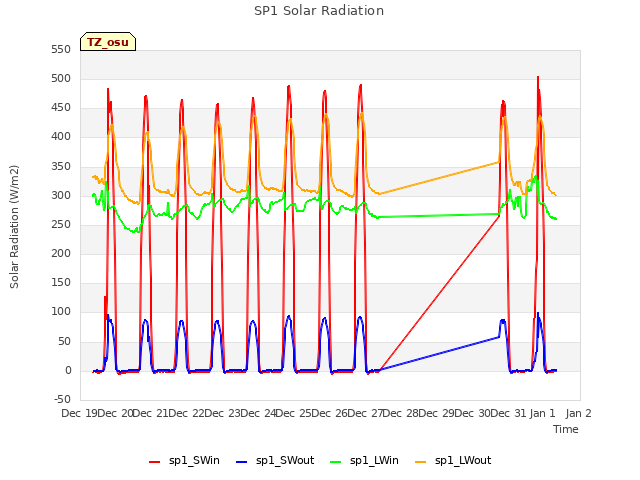
Task: Click the TZ_osu annotation box
Action: click(x=108, y=42)
